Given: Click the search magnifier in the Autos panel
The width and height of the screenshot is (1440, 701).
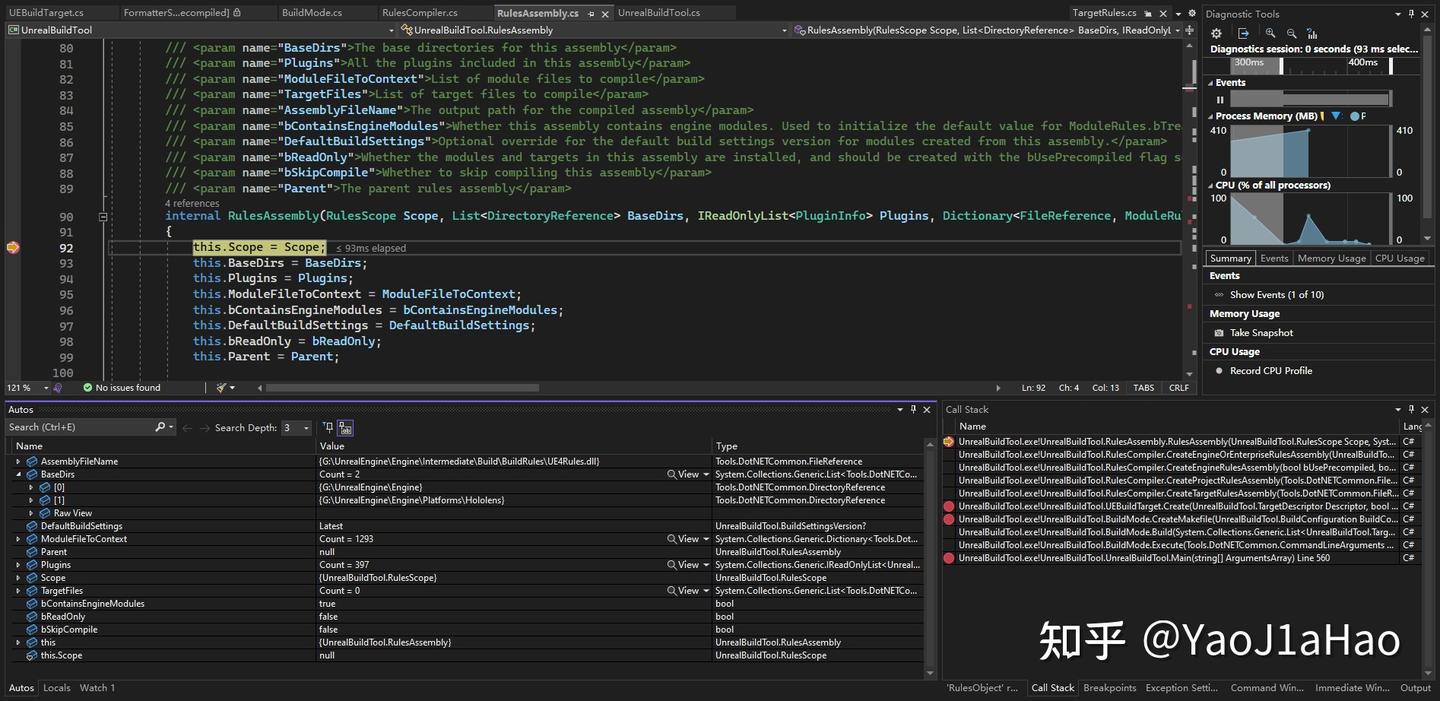Looking at the screenshot, I should click(x=160, y=428).
